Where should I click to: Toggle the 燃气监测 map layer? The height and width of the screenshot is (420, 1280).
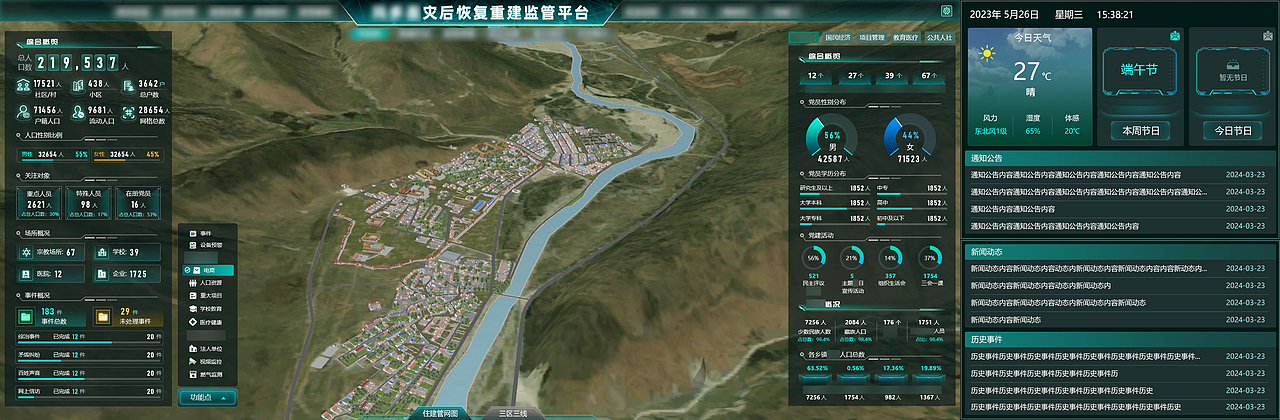(205, 374)
